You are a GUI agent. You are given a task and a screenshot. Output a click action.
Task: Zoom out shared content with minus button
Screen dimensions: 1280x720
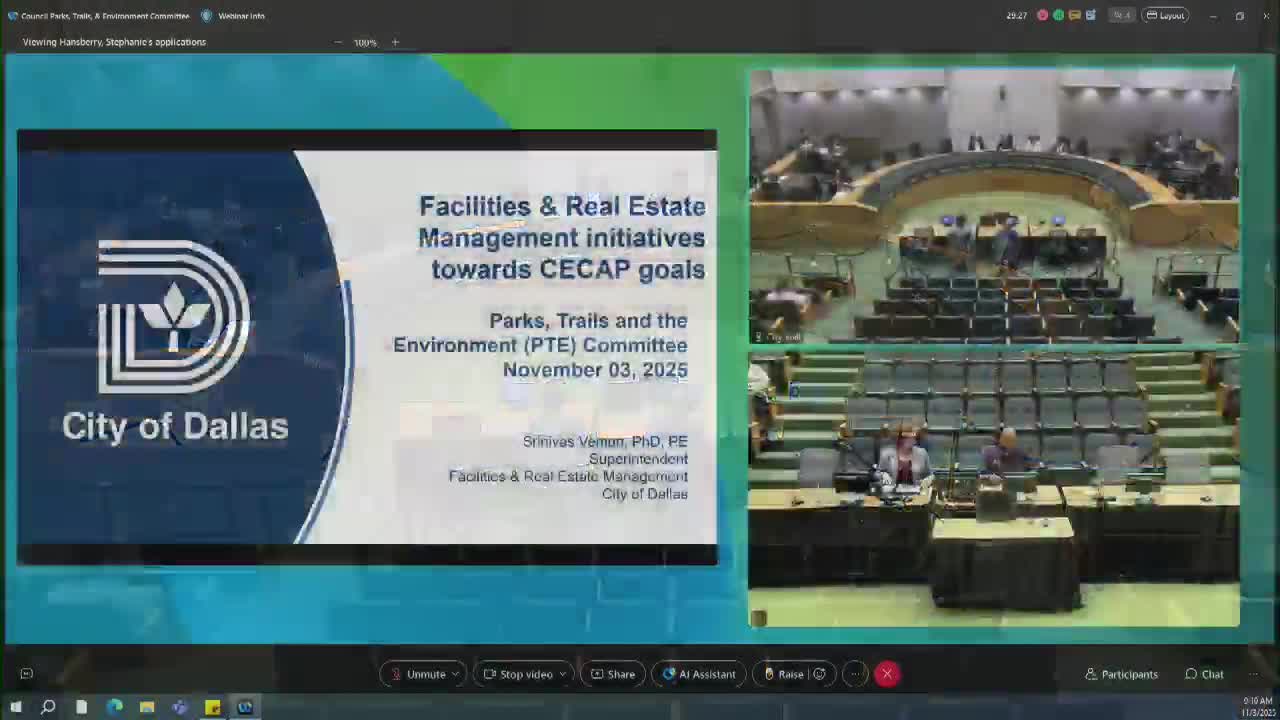click(x=338, y=42)
